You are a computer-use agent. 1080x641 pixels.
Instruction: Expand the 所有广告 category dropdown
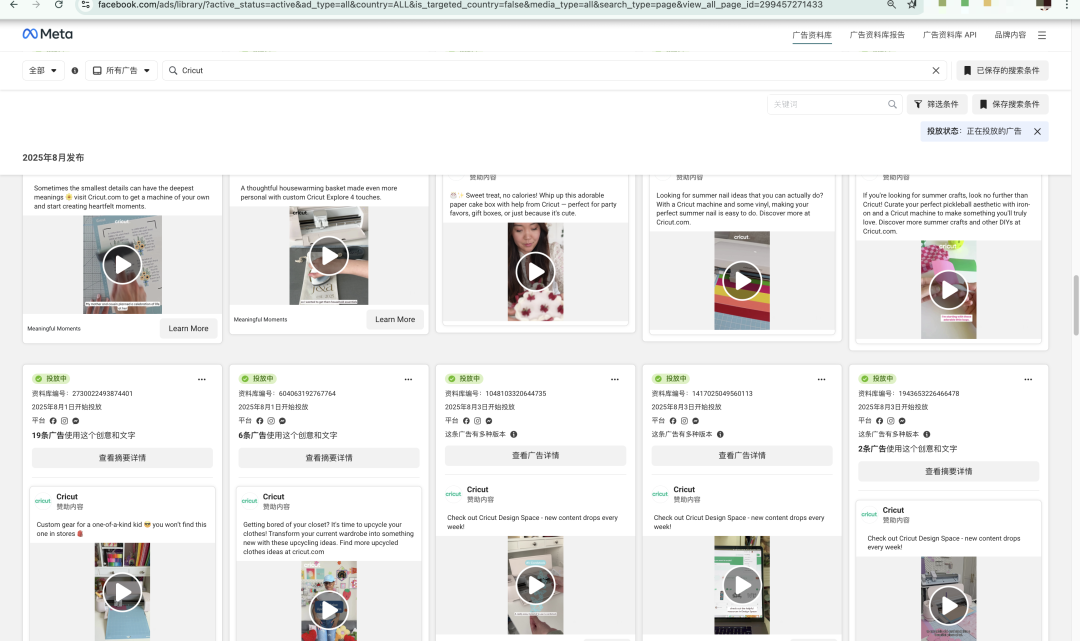pos(121,70)
